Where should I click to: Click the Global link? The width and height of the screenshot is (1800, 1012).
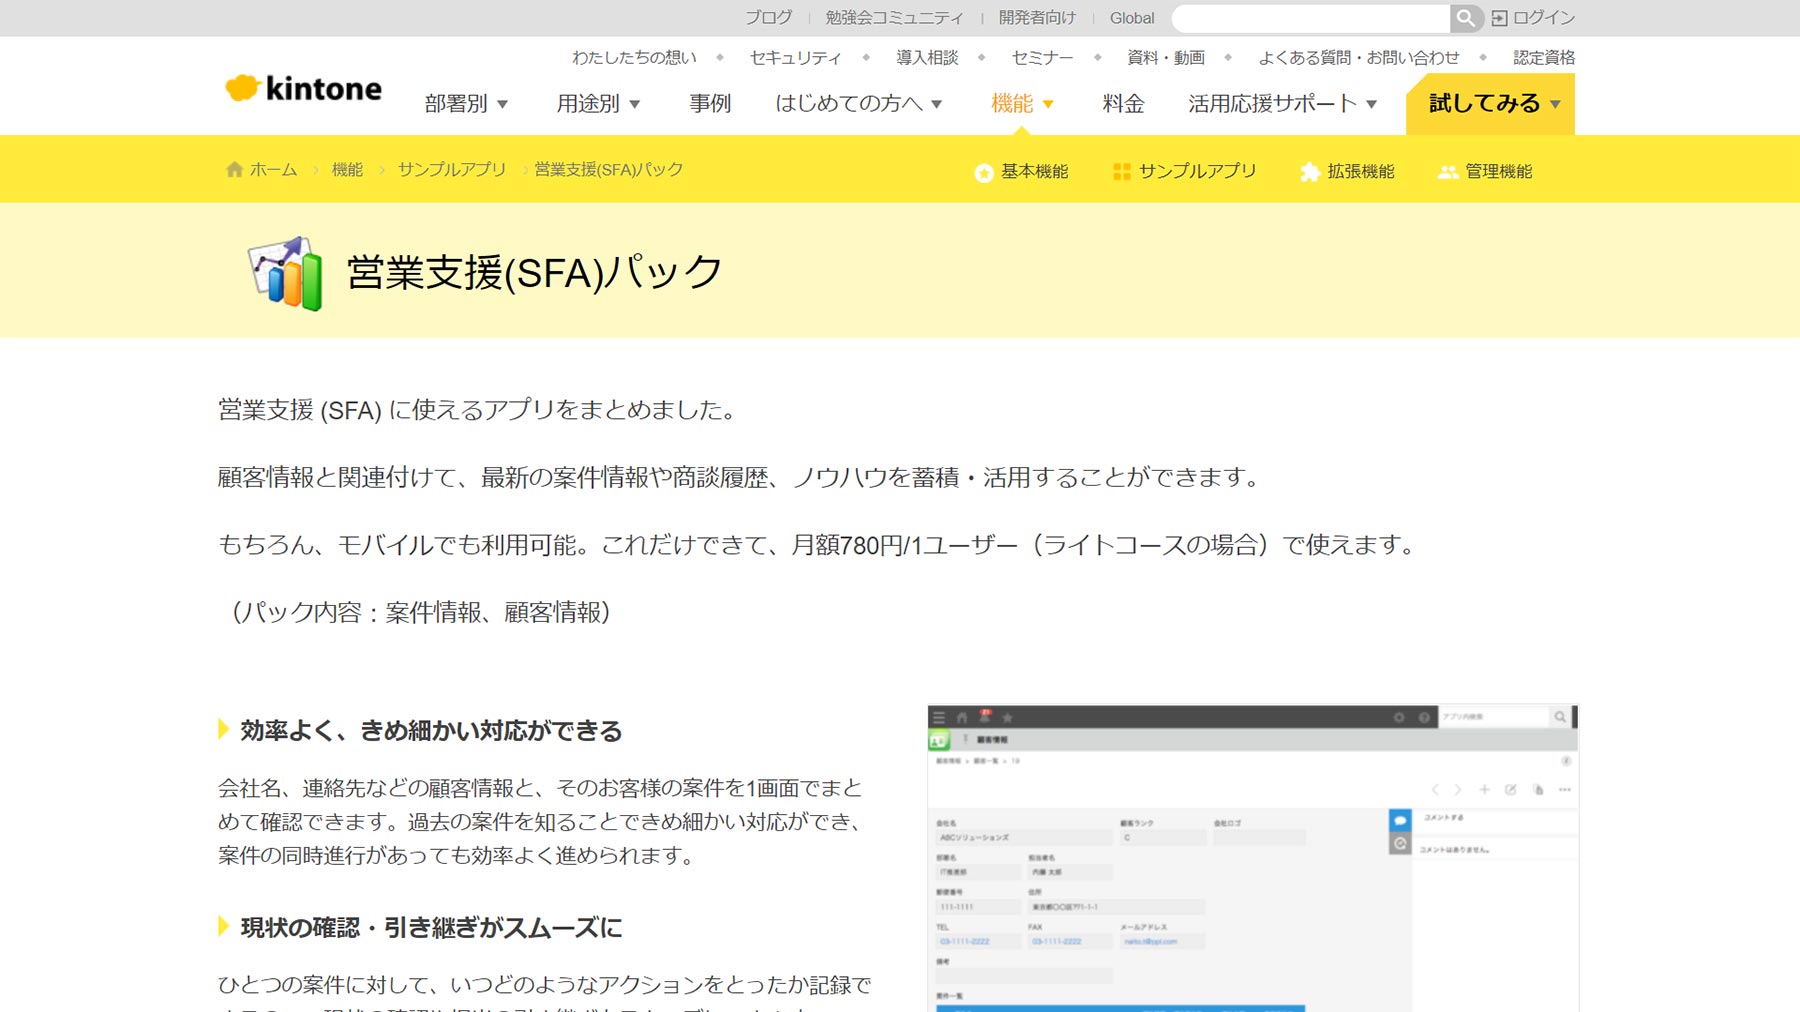(x=1132, y=18)
